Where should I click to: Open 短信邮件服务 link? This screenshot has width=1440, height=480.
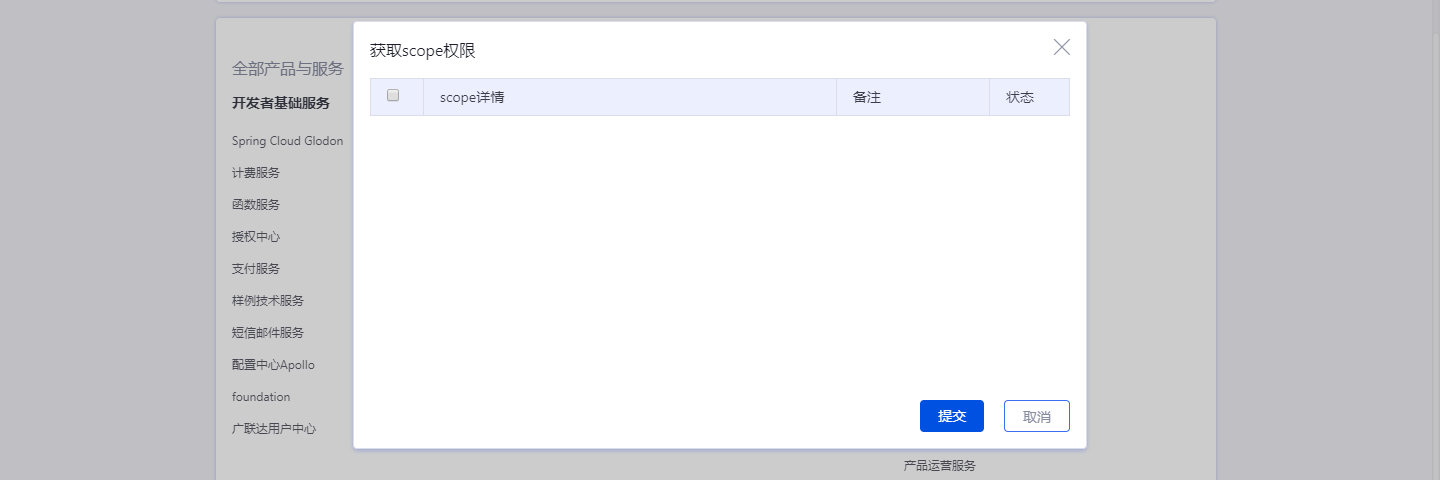point(268,333)
